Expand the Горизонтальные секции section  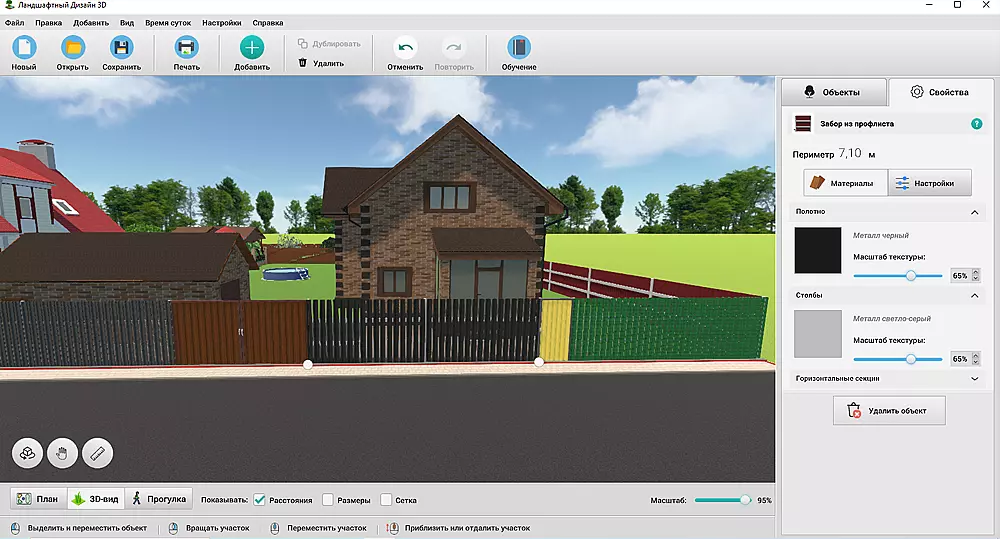coord(974,379)
